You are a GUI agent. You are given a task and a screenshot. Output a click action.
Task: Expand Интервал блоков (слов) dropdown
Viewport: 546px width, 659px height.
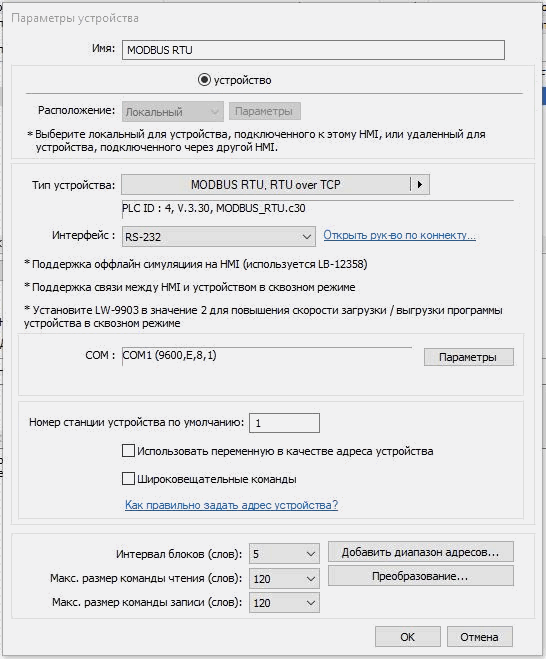tap(284, 554)
